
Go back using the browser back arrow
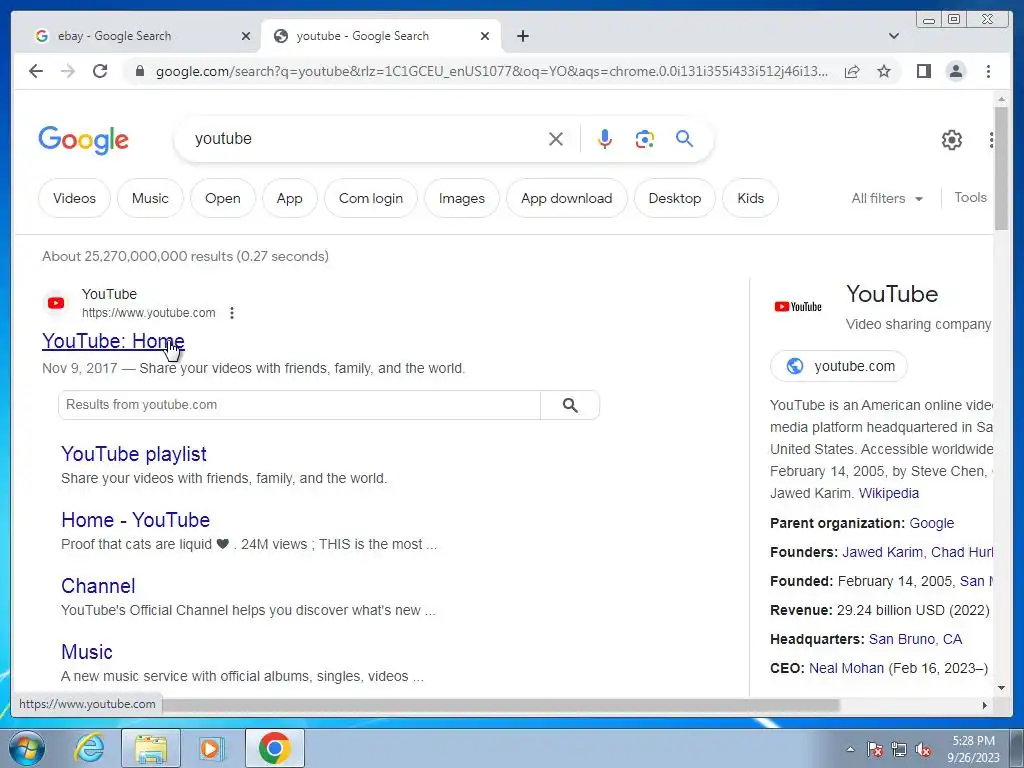pos(36,71)
